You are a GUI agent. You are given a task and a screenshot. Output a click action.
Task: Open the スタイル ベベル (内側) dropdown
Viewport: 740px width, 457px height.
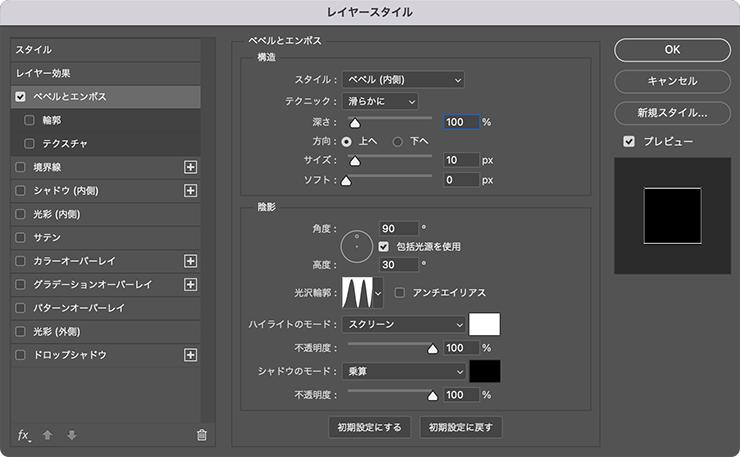click(x=403, y=79)
